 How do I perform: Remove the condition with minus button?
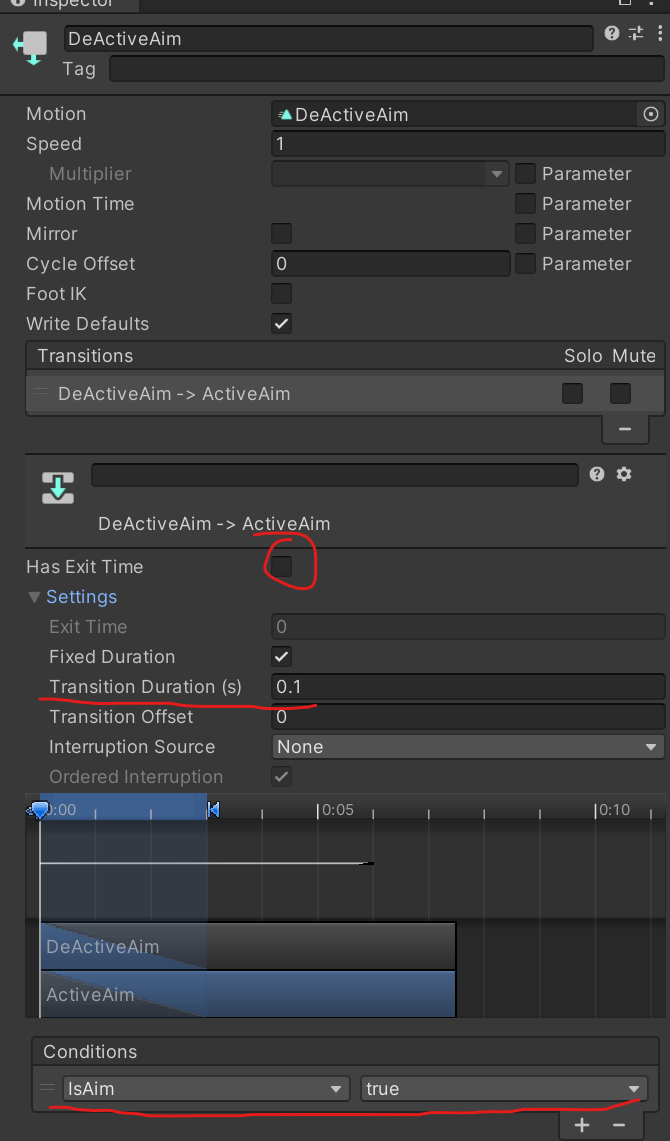pyautogui.click(x=619, y=1125)
